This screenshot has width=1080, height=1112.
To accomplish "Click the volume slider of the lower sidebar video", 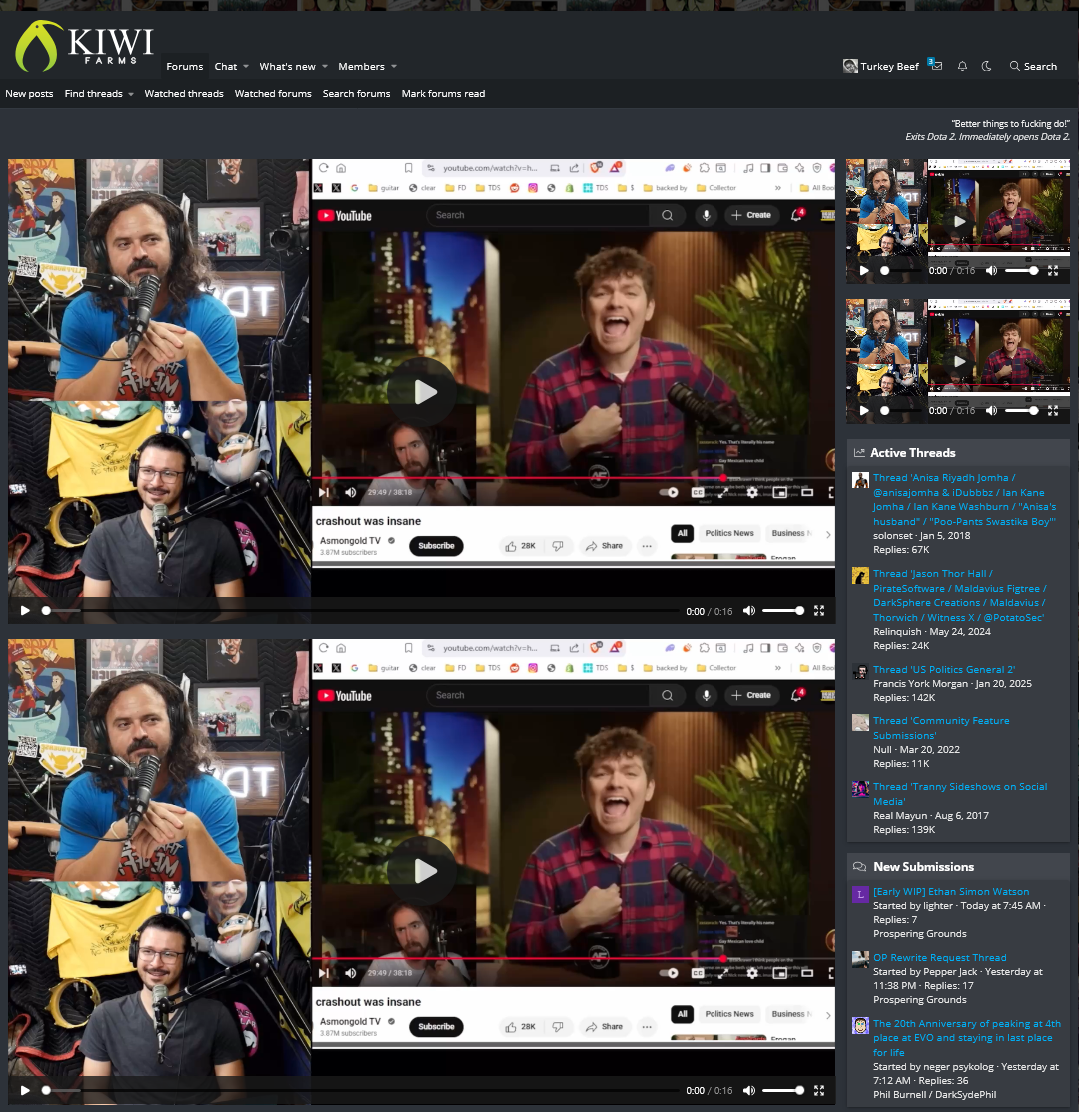I will (x=1022, y=410).
